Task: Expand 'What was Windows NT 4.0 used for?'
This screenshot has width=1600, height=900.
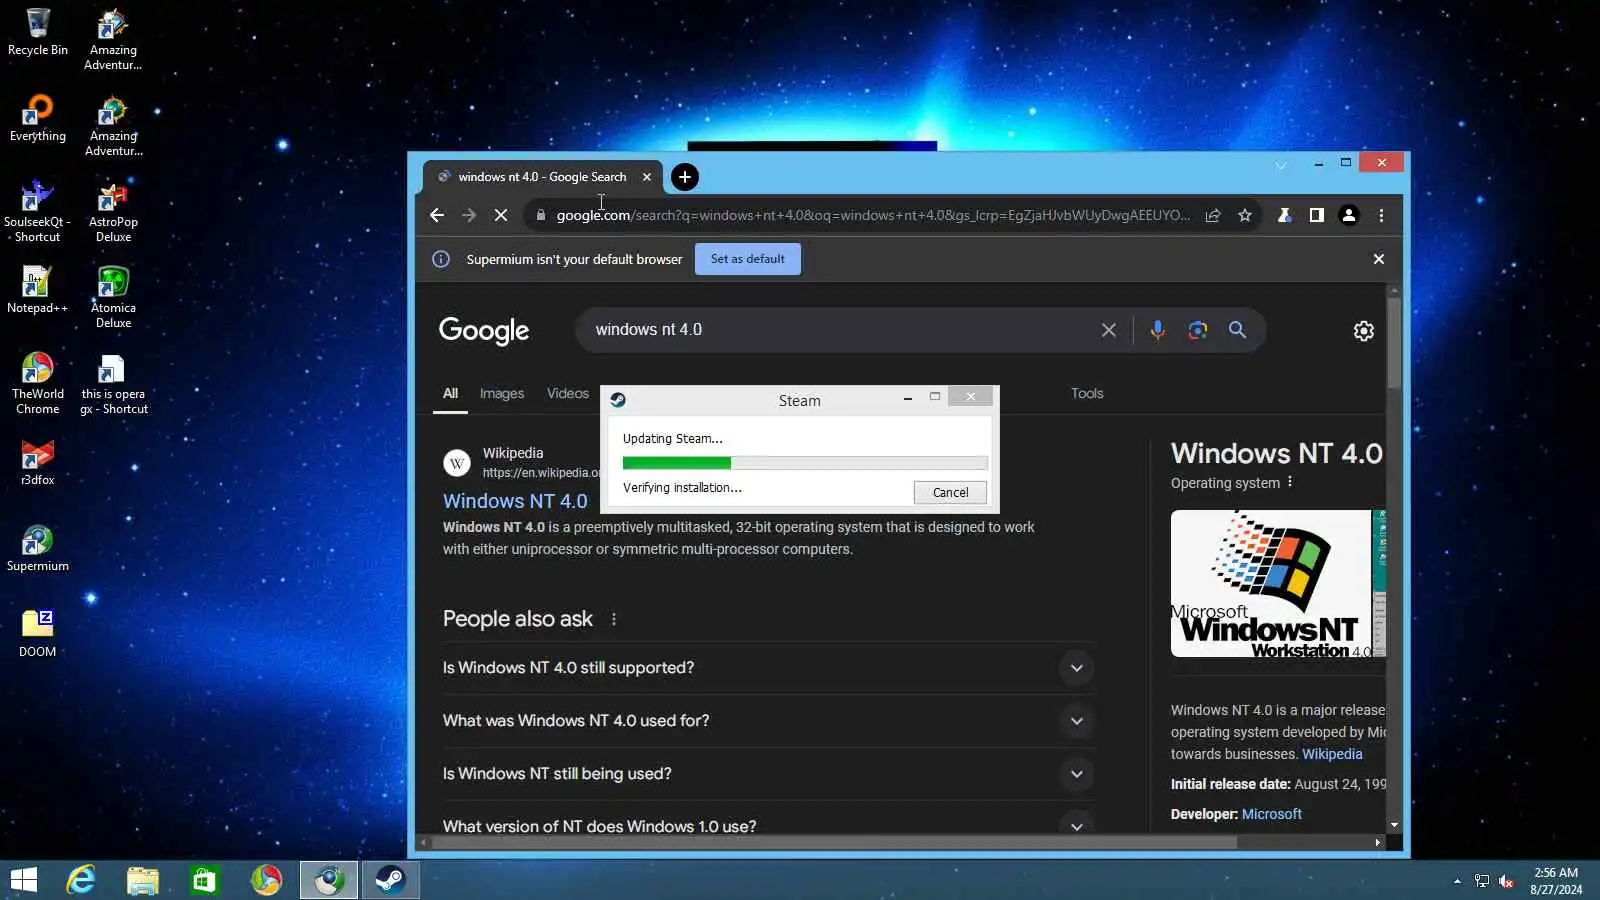Action: click(769, 721)
